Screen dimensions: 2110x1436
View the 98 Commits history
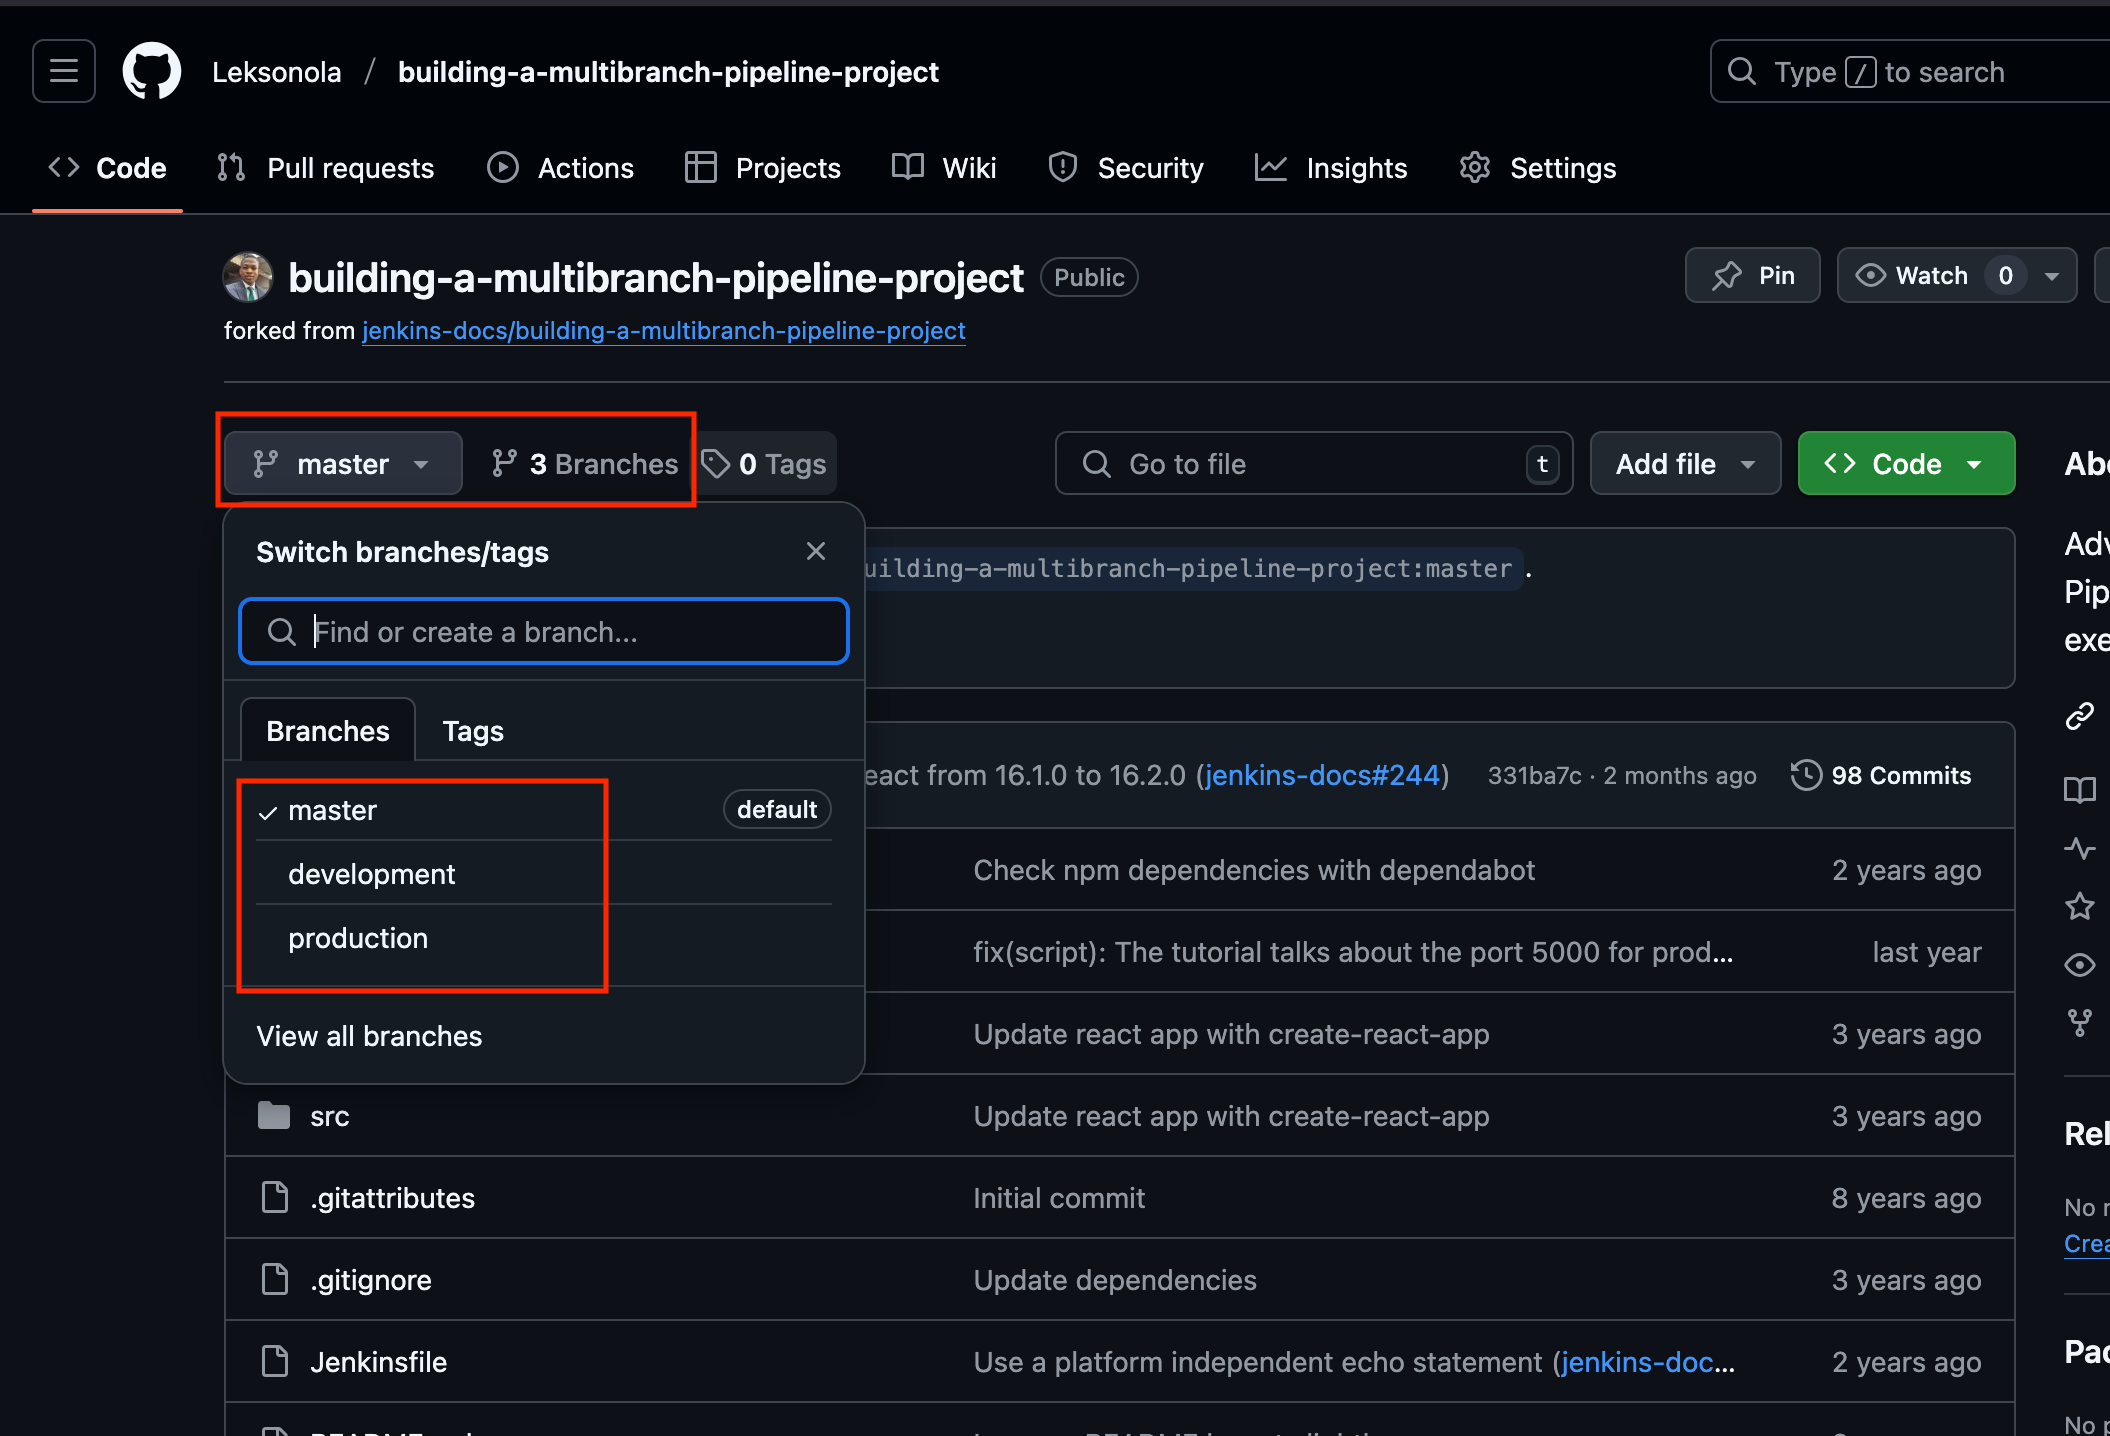point(1881,776)
